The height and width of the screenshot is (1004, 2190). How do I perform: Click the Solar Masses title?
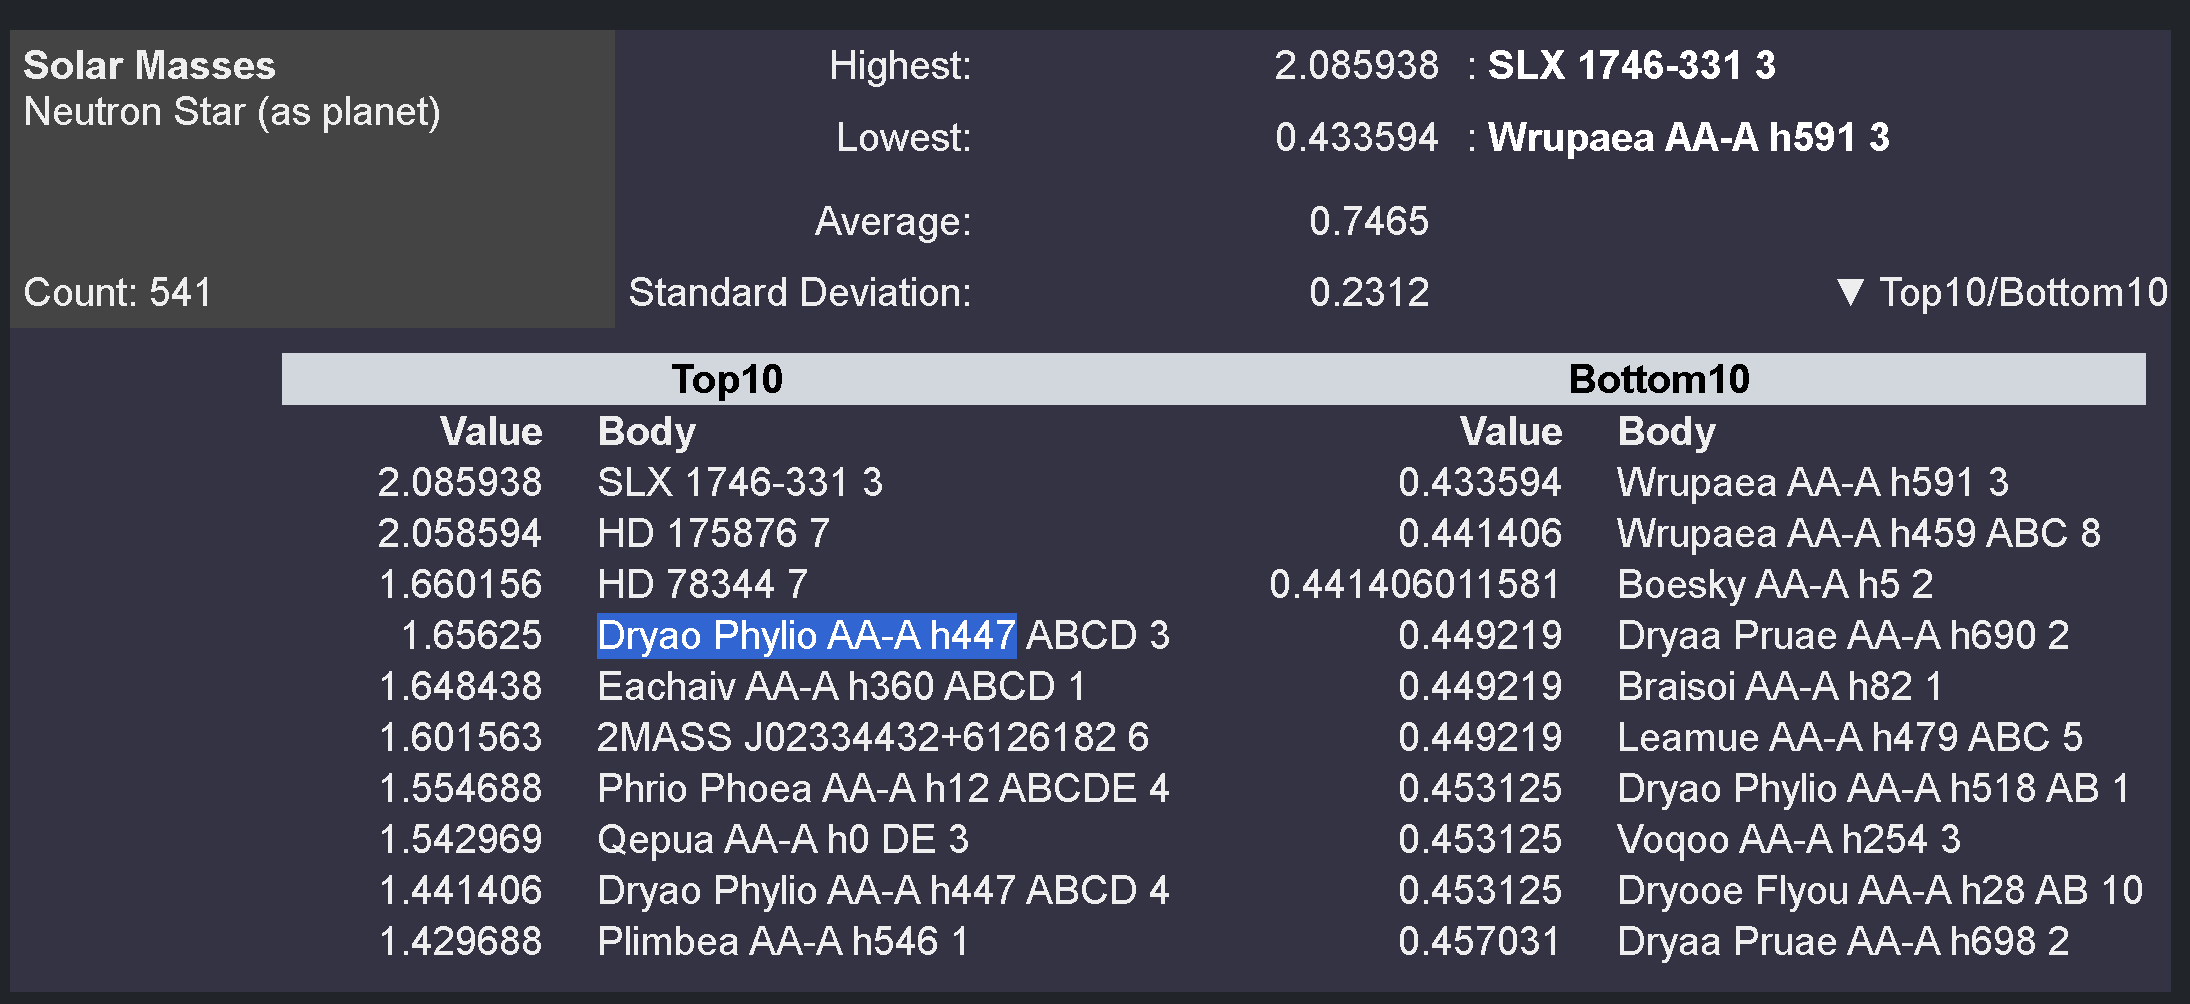[x=149, y=65]
